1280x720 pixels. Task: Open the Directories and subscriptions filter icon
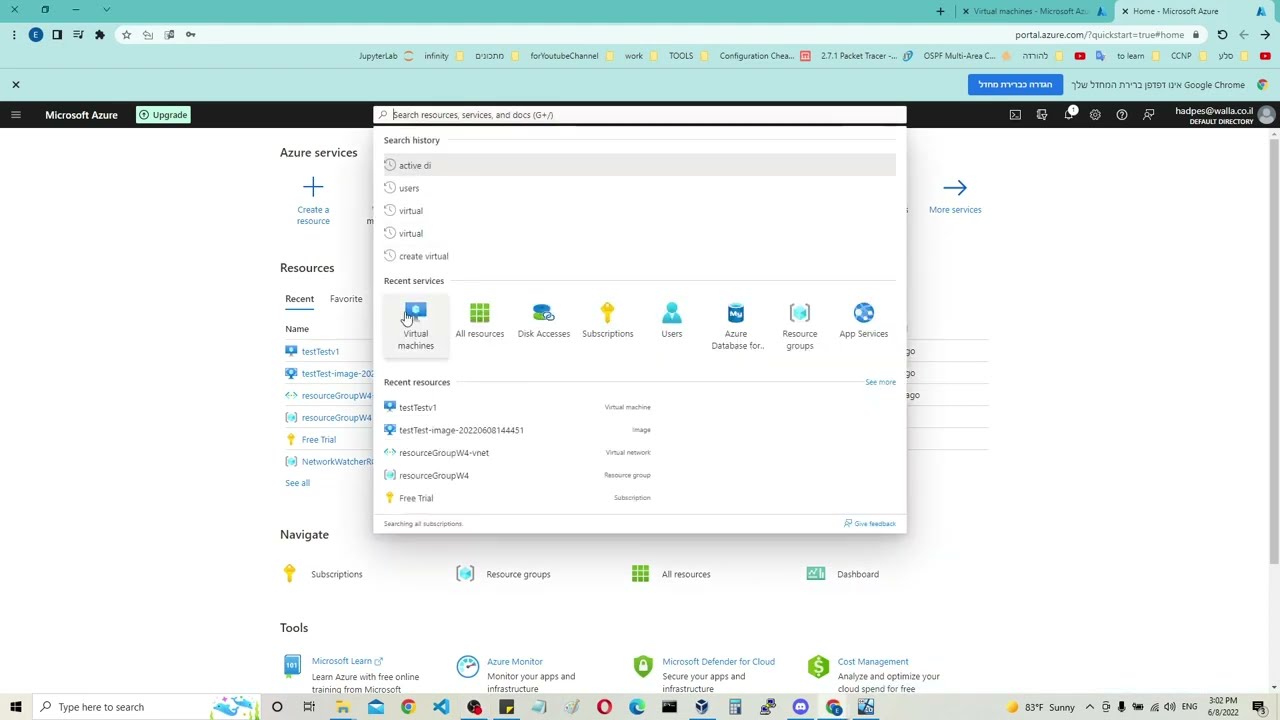point(1042,115)
